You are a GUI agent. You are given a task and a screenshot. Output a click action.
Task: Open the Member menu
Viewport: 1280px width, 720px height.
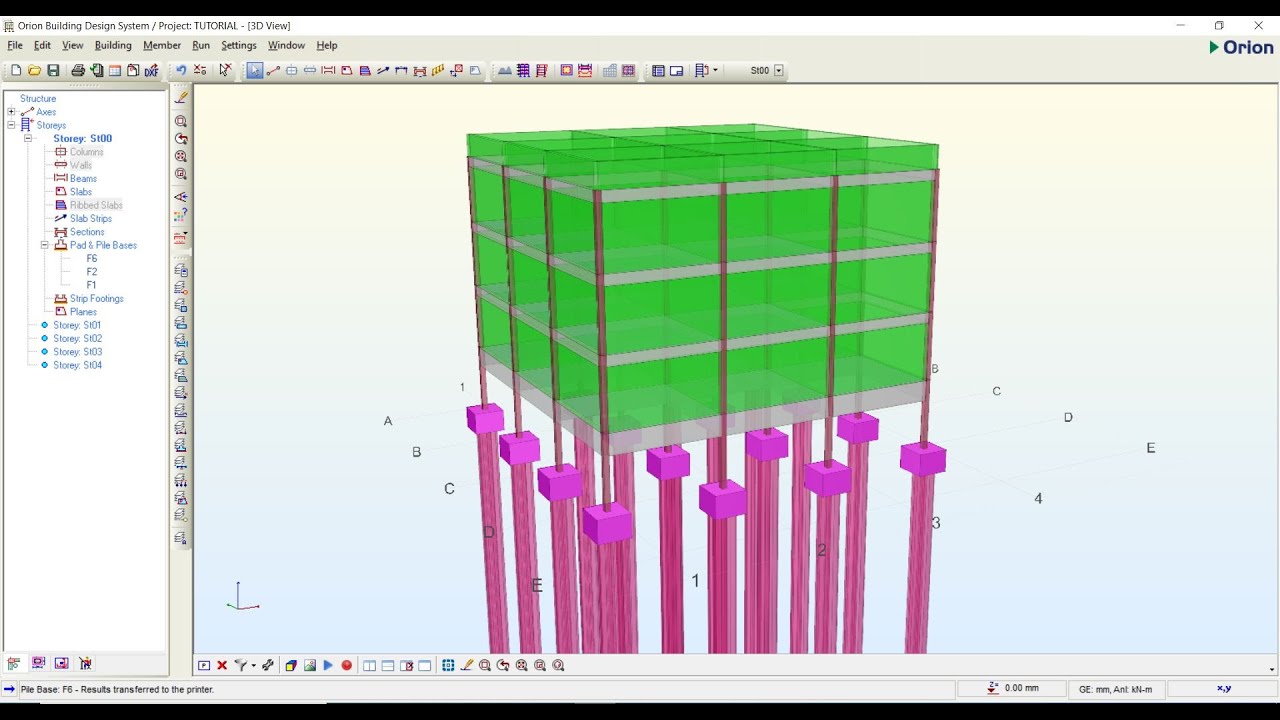click(162, 45)
